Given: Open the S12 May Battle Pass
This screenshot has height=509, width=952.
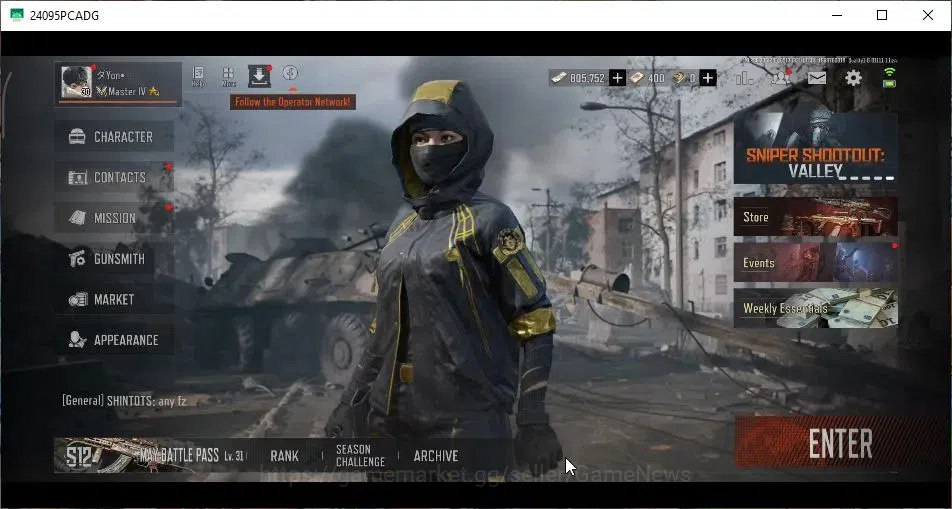Looking at the screenshot, I should [x=151, y=455].
